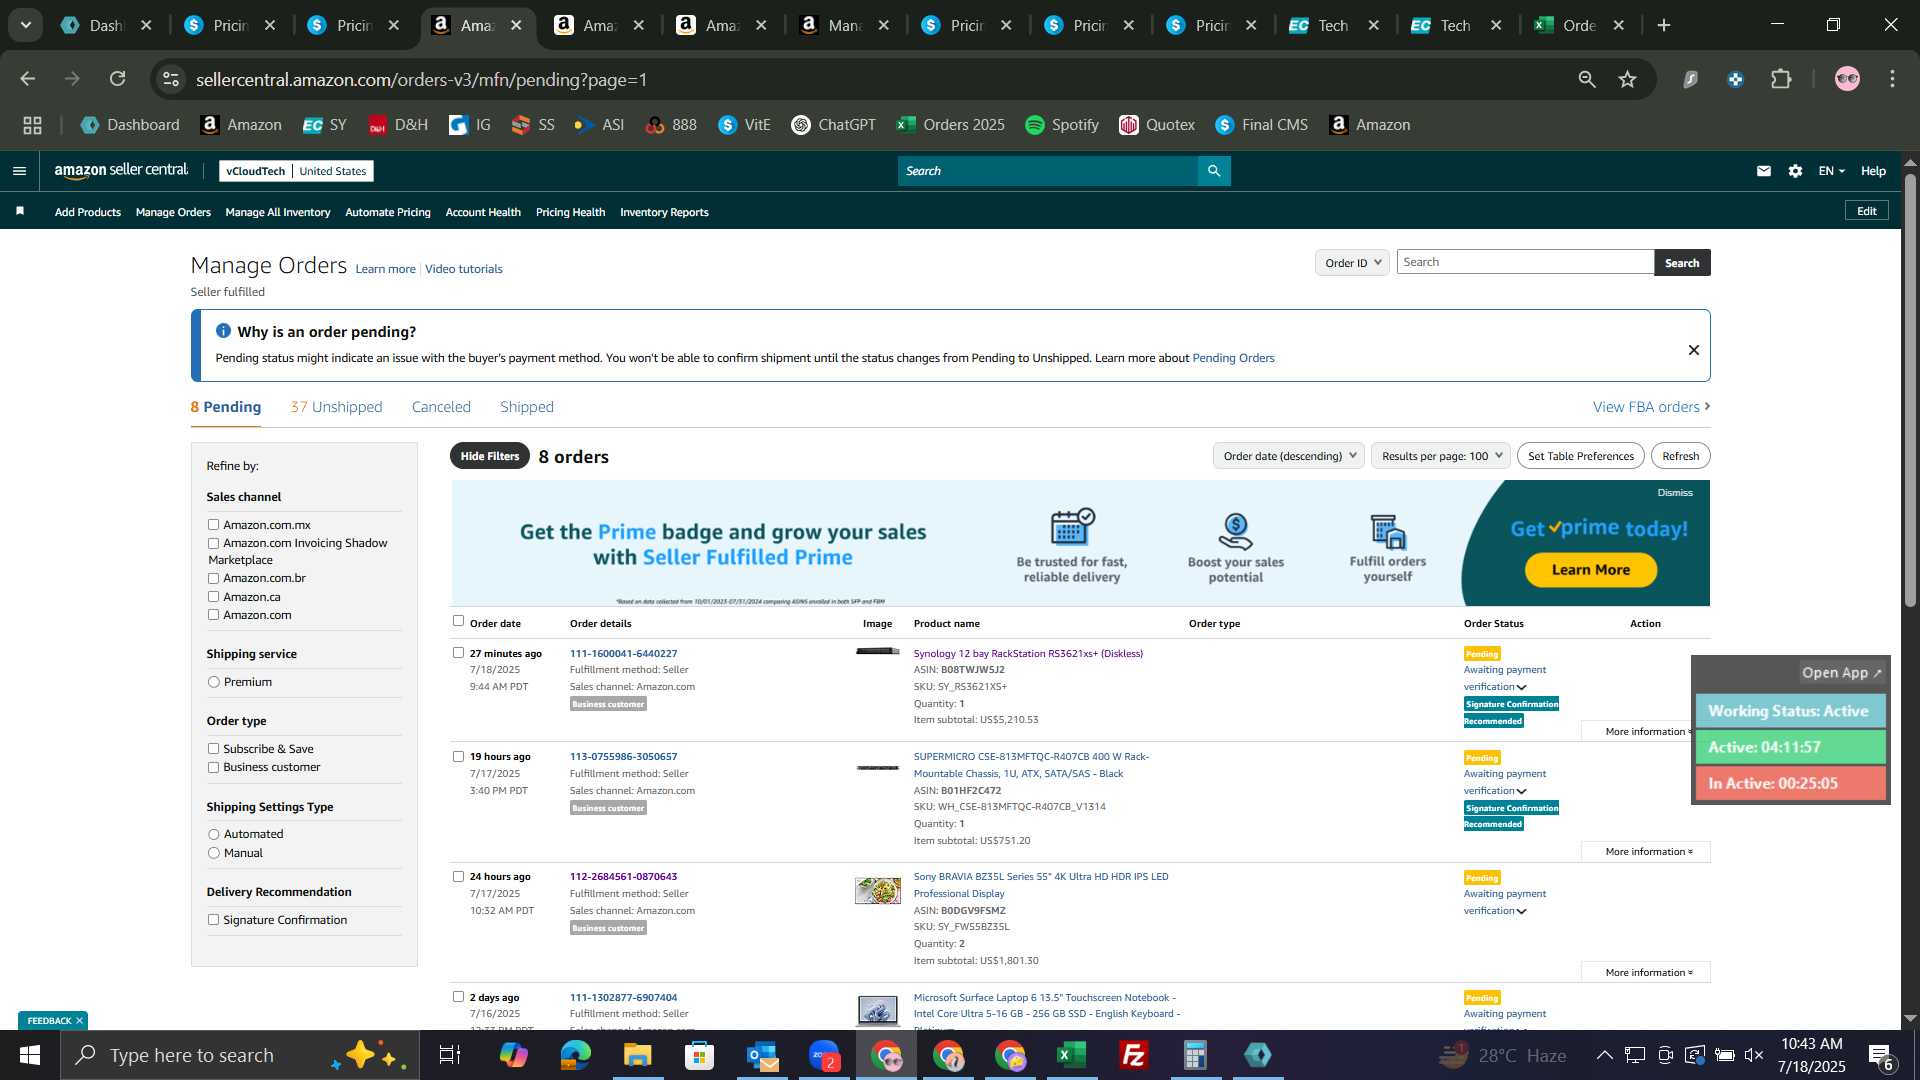Open the Results per page dropdown
Screen dimensions: 1920x1080
1440,456
